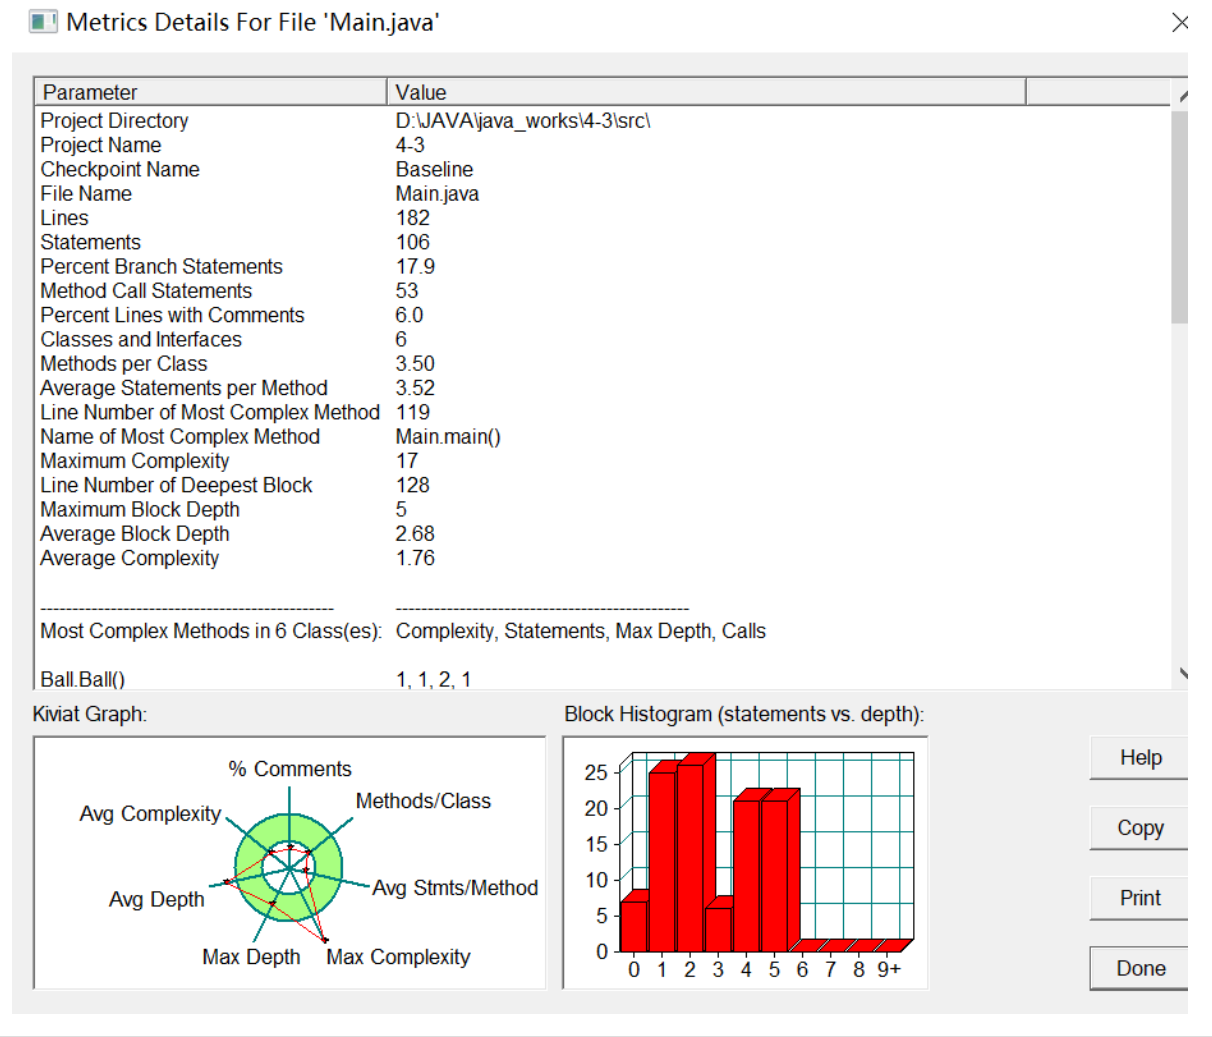Click the Methods/Class axis label
The height and width of the screenshot is (1037, 1212).
pyautogui.click(x=423, y=801)
